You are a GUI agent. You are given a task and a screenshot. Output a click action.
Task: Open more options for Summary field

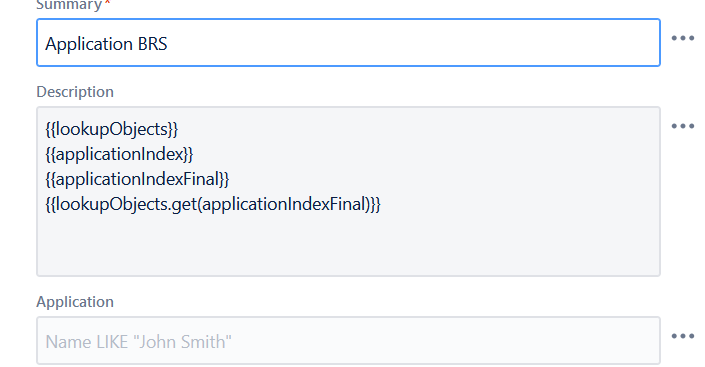[x=683, y=38]
